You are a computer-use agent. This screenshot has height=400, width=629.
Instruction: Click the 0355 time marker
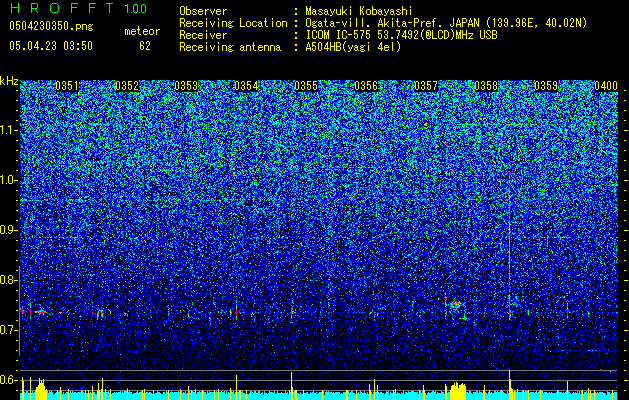point(306,86)
